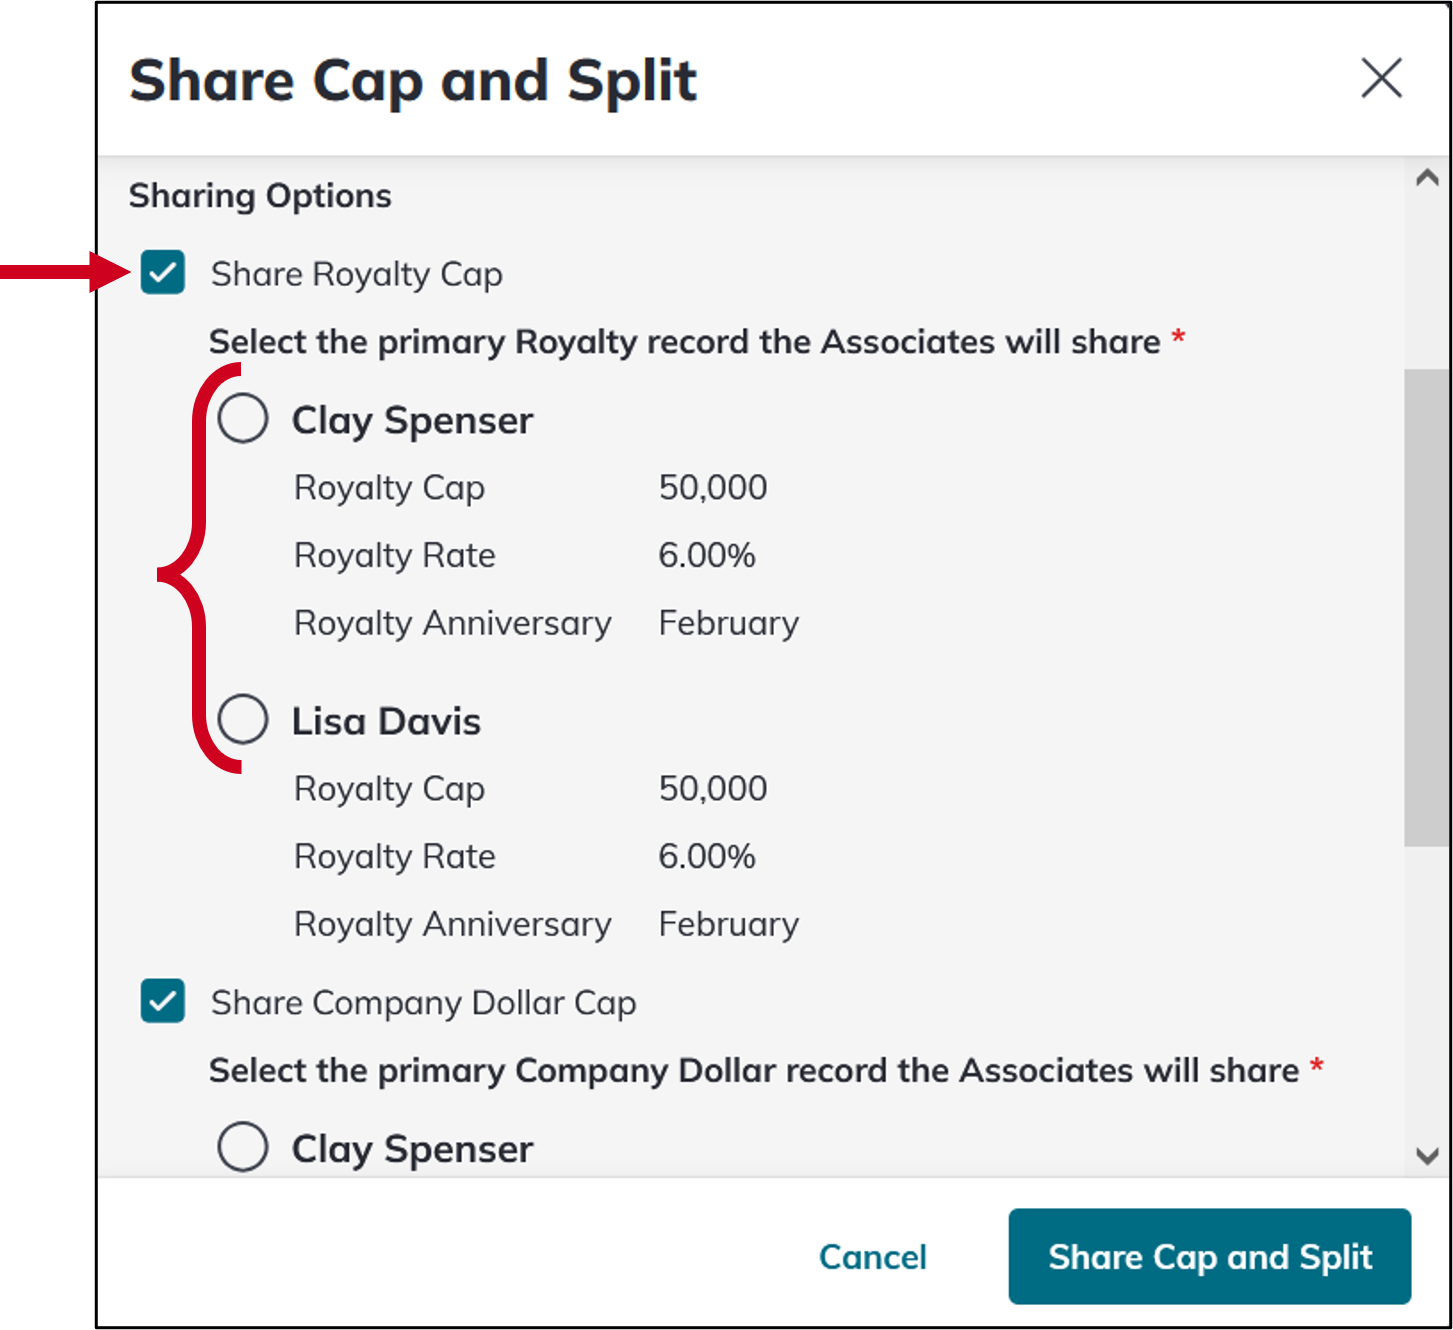The image size is (1453, 1330).
Task: Click the Share Cap and Split dialog title
Action: pyautogui.click(x=412, y=80)
